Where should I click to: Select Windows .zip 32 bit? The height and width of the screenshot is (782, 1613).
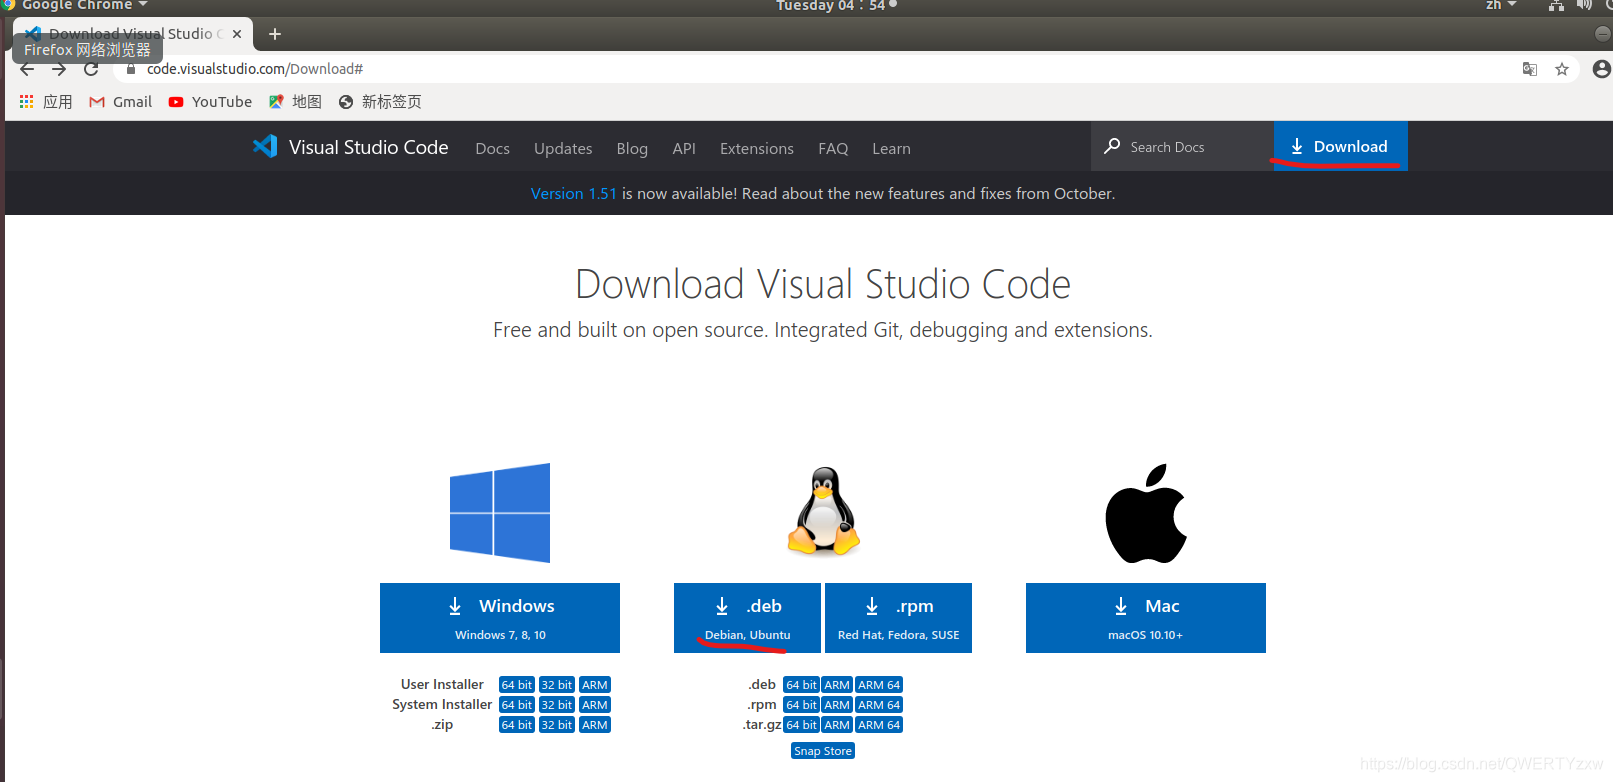[x=557, y=725]
